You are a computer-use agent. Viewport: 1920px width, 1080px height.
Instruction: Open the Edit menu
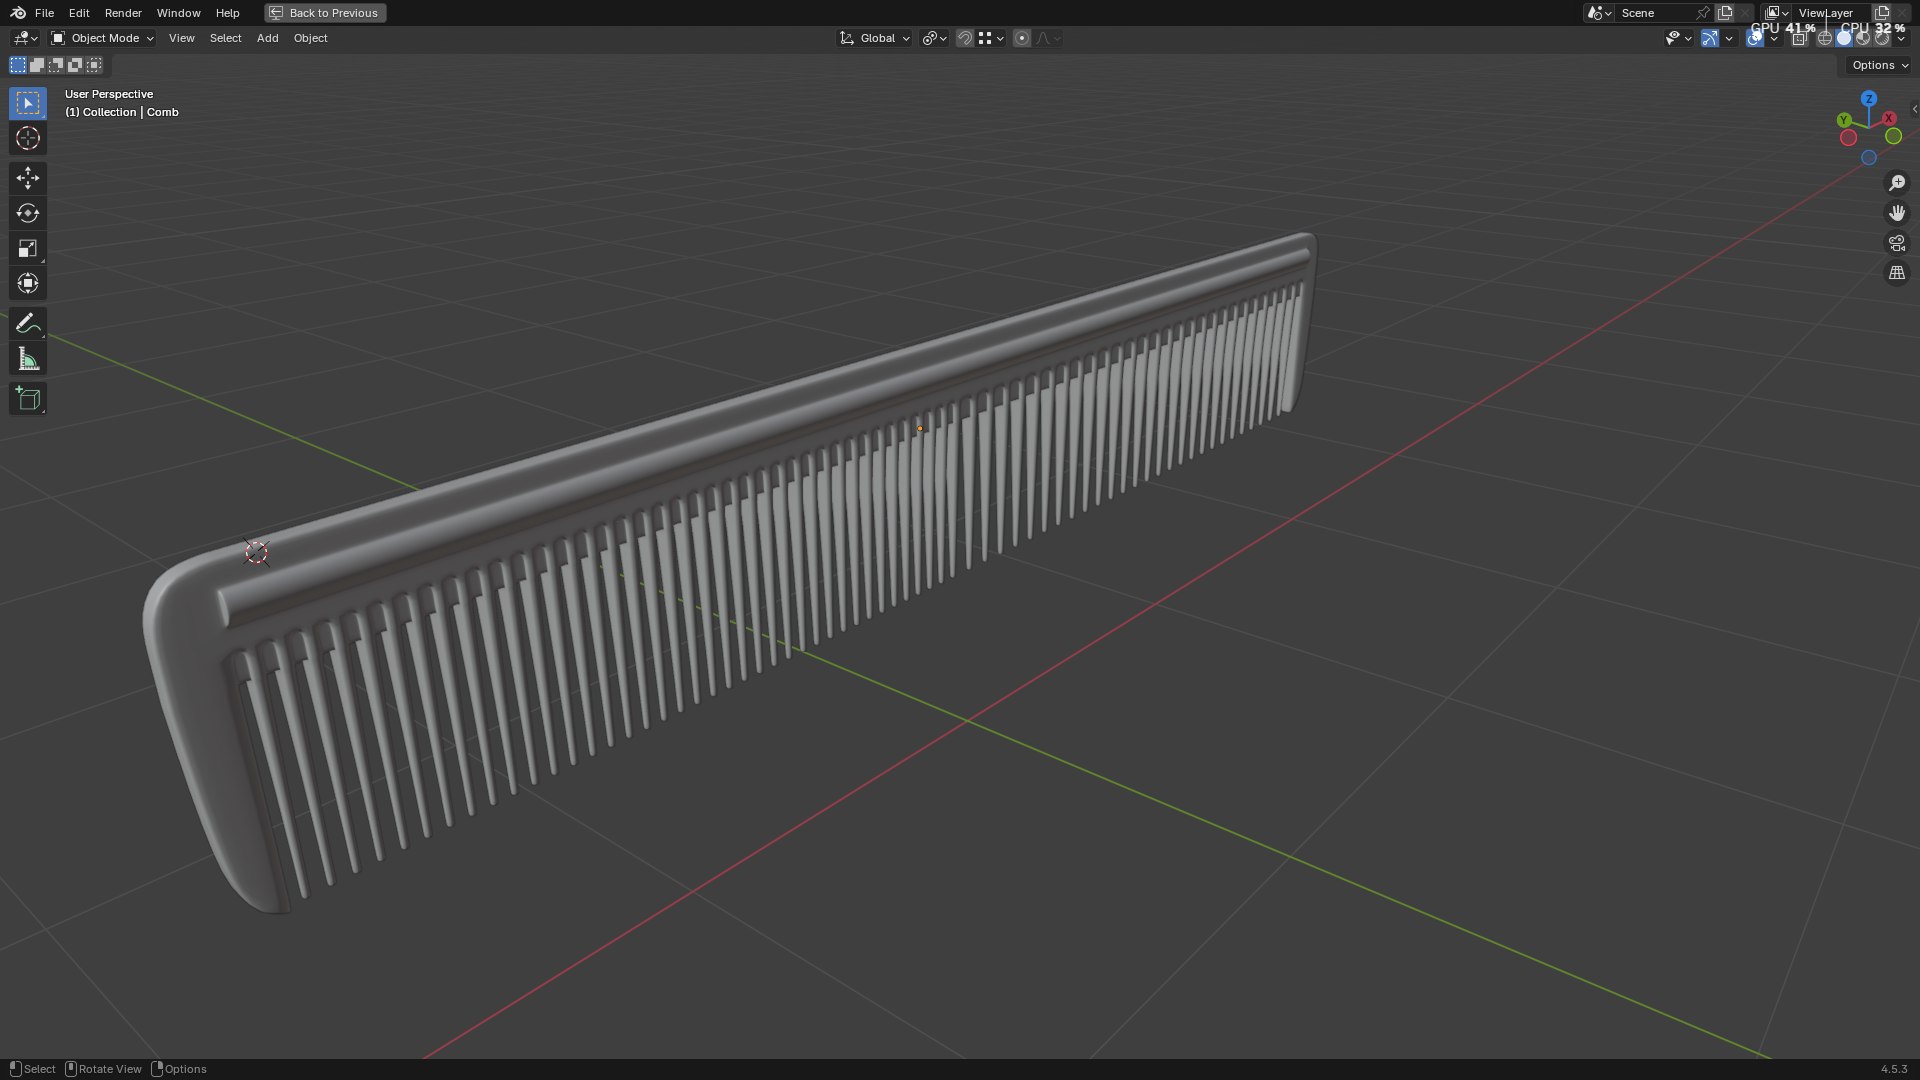79,13
